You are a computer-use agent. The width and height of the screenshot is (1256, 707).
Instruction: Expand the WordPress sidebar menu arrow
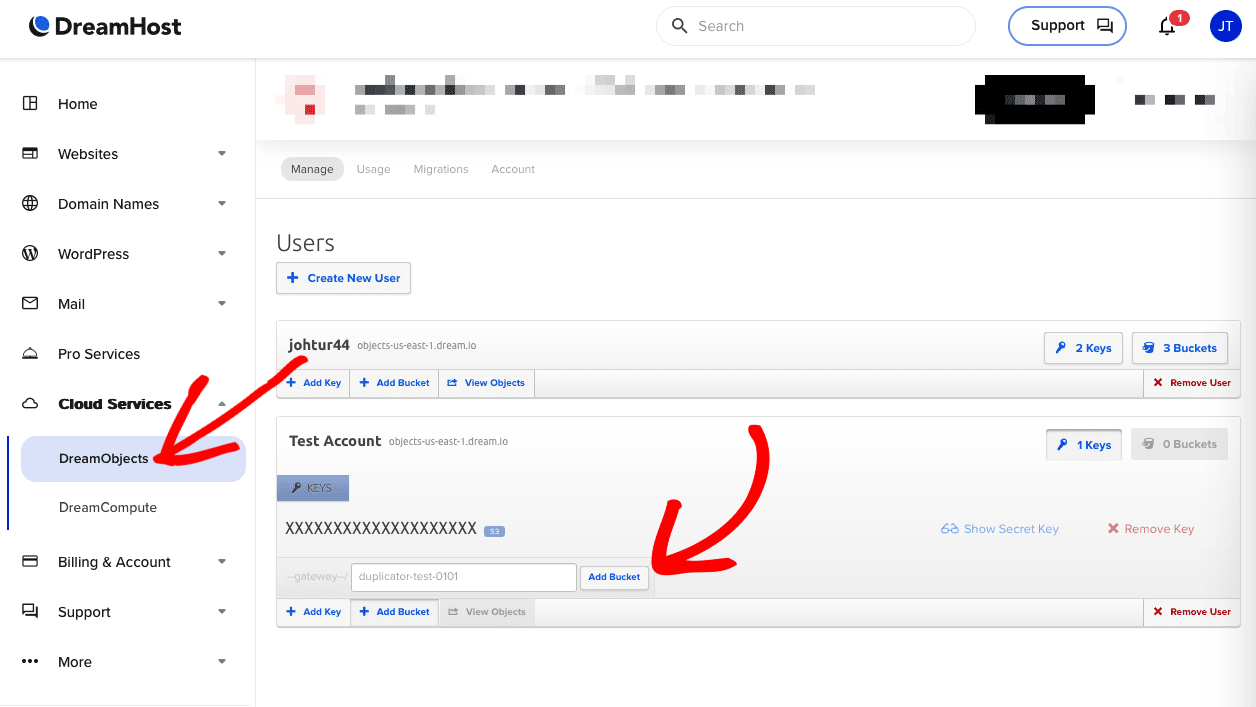[x=222, y=254]
